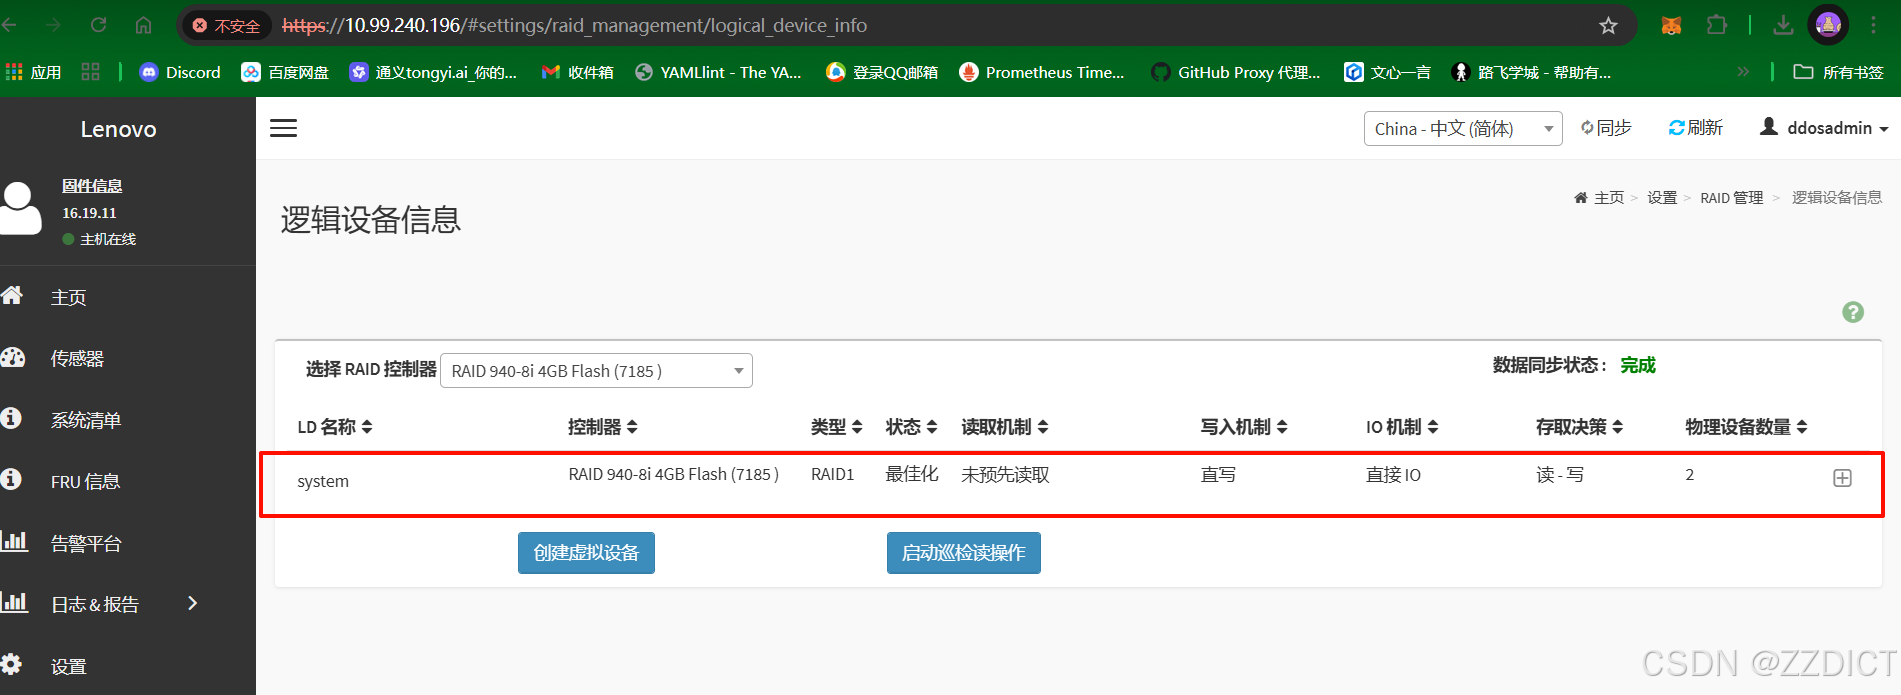The height and width of the screenshot is (695, 1901).
Task: Show more bookmarks chevron
Action: coord(1743,72)
